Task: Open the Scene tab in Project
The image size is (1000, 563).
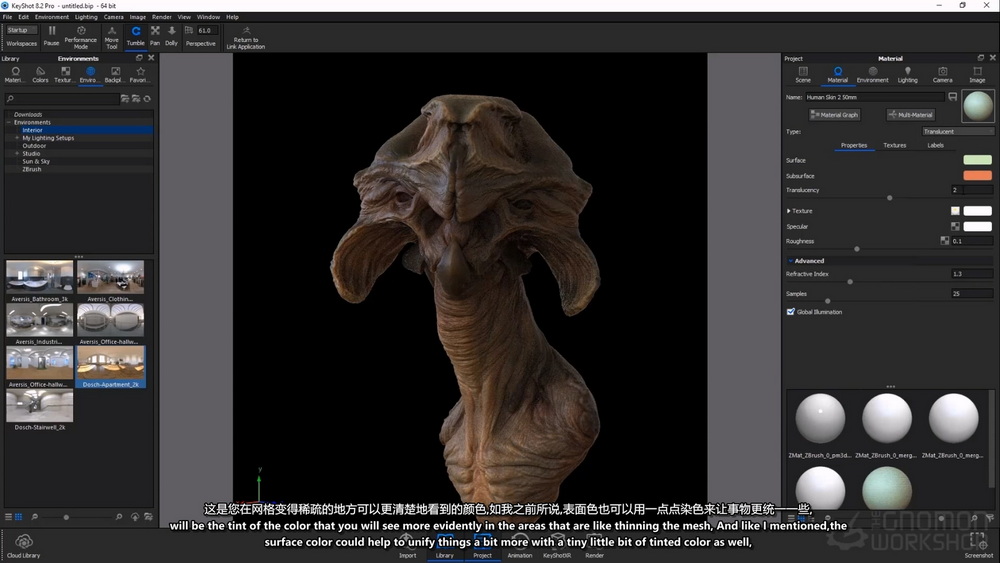Action: point(803,75)
